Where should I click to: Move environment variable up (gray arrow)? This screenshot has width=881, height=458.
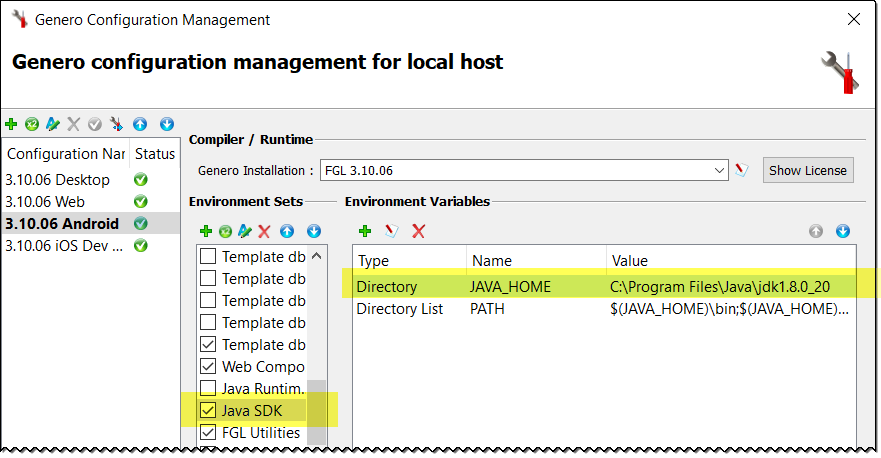click(x=816, y=231)
